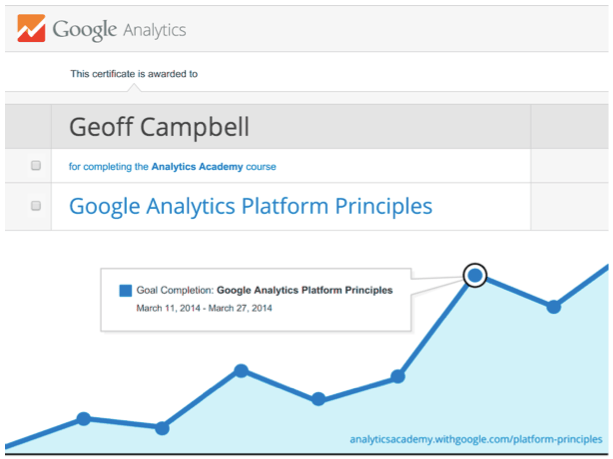The width and height of the screenshot is (613, 459).
Task: Select the data point just before the circled peak
Action: tap(398, 376)
